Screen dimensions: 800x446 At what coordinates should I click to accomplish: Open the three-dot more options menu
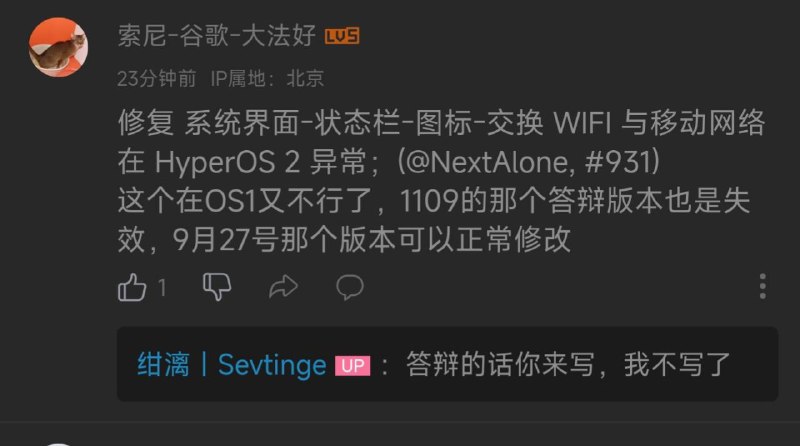(762, 286)
